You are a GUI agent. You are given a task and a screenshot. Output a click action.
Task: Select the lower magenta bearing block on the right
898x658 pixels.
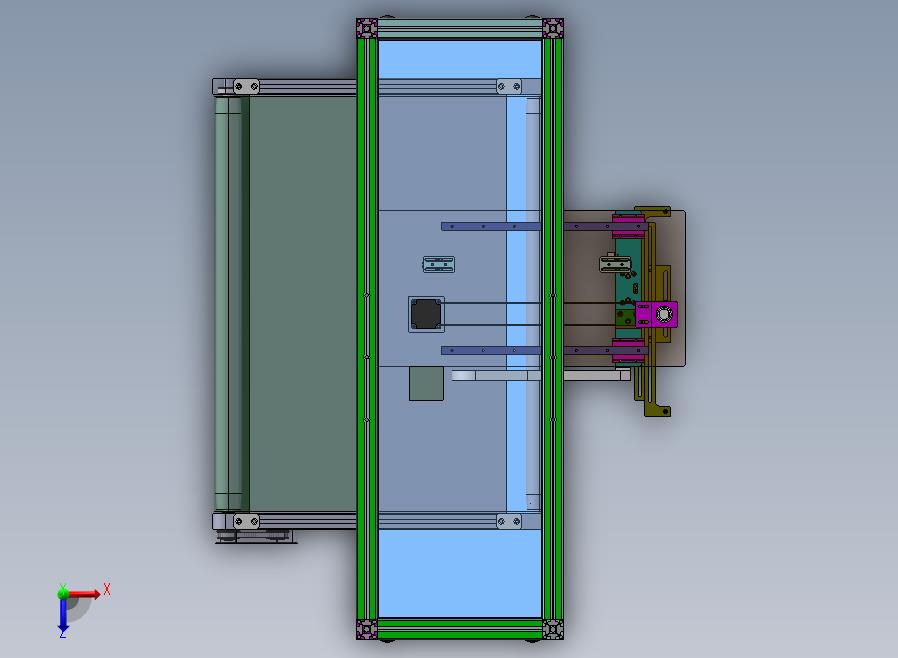pos(628,350)
